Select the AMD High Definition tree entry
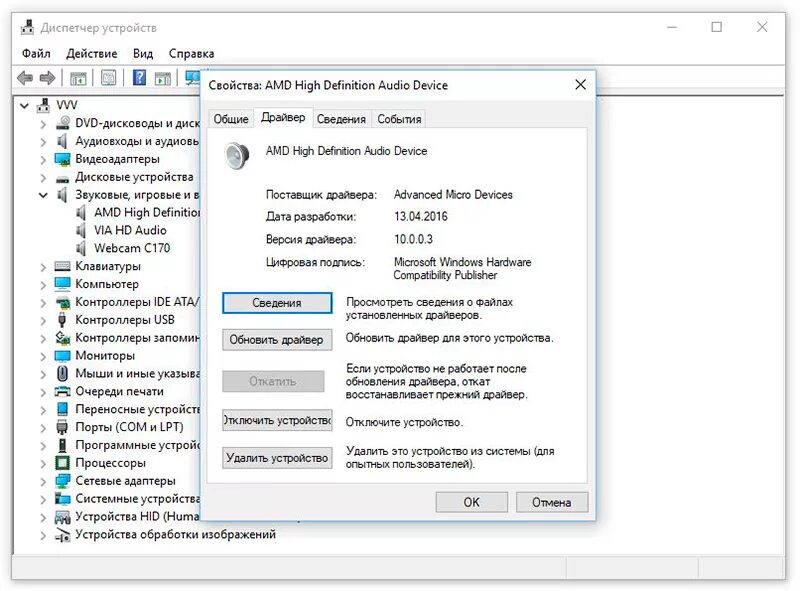 coord(147,212)
